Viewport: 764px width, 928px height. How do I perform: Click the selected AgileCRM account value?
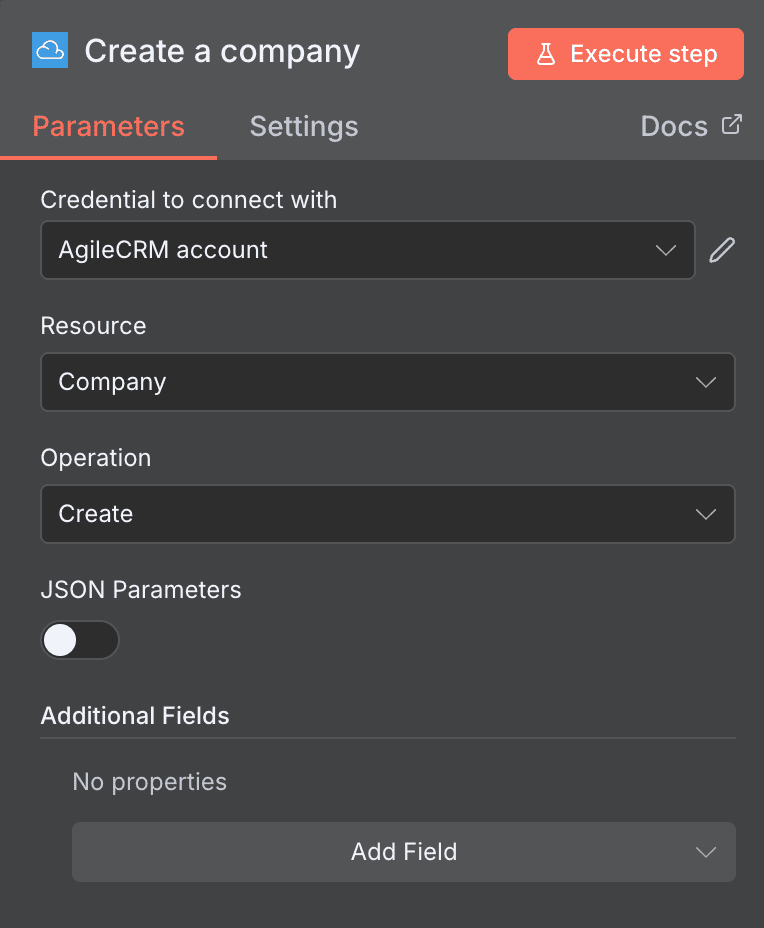[163, 250]
